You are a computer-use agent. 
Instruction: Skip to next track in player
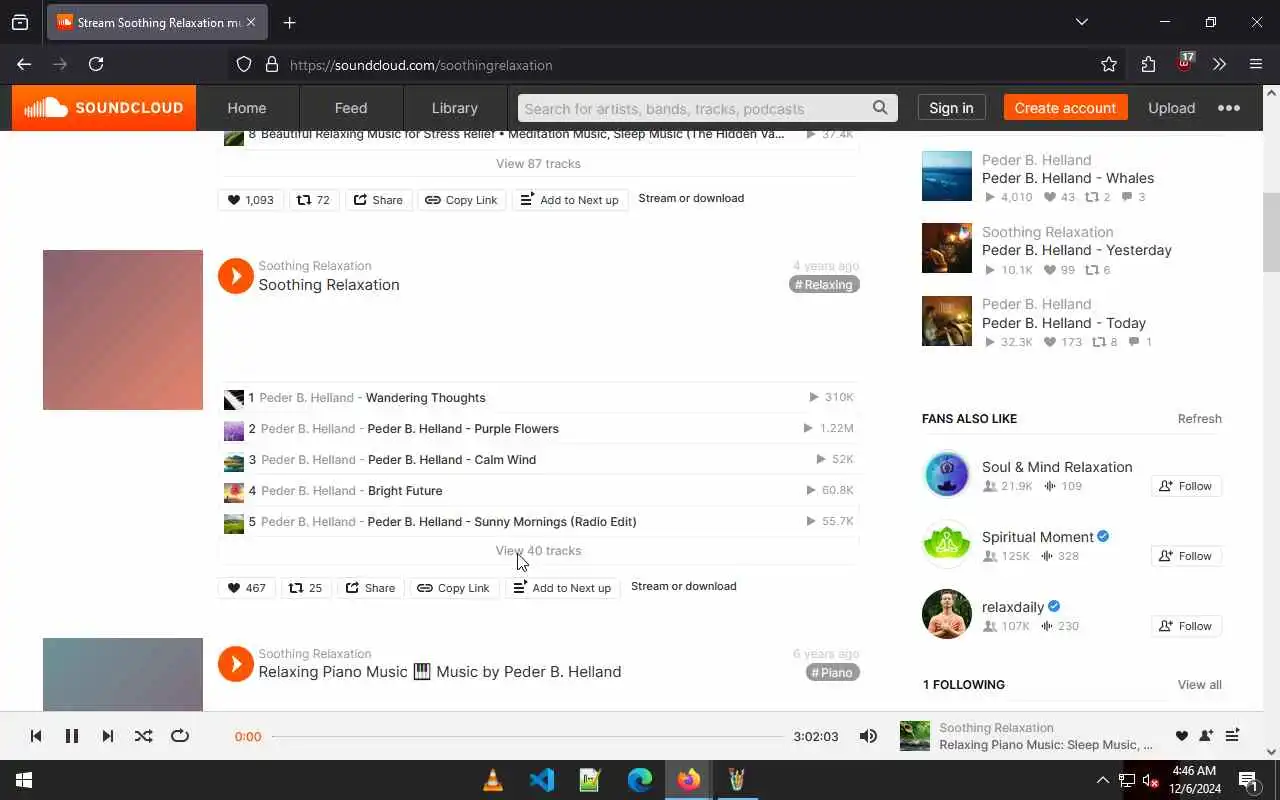click(x=108, y=736)
